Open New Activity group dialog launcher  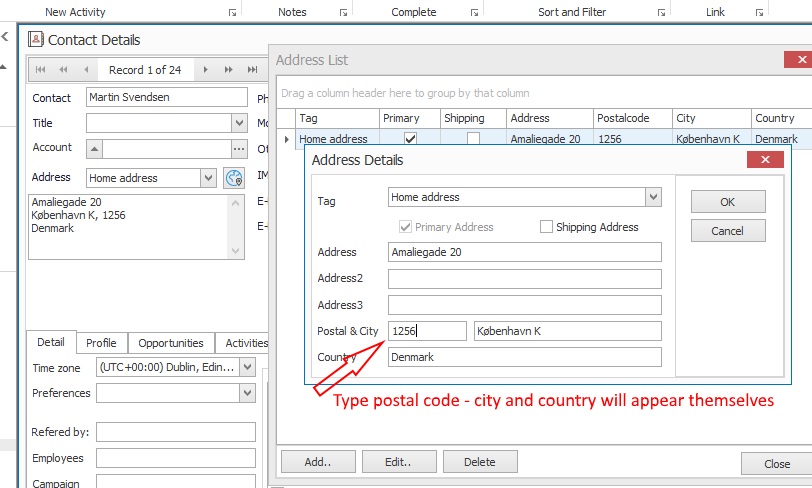pos(233,12)
